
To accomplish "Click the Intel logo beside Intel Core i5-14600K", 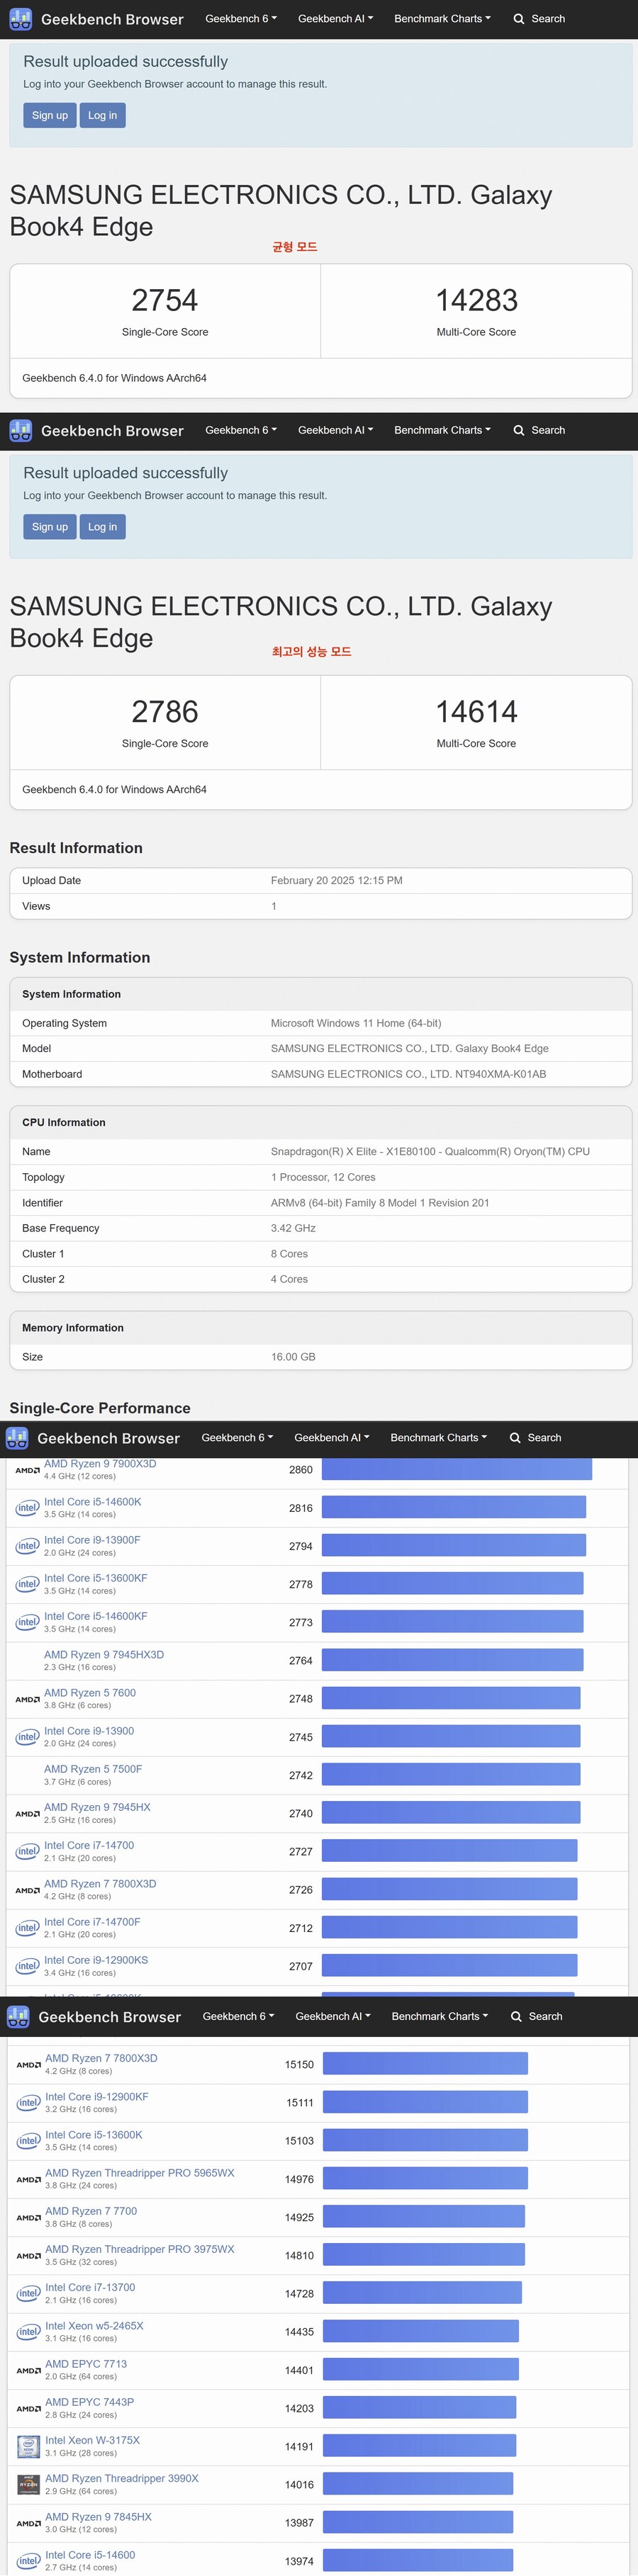I will (x=27, y=1508).
